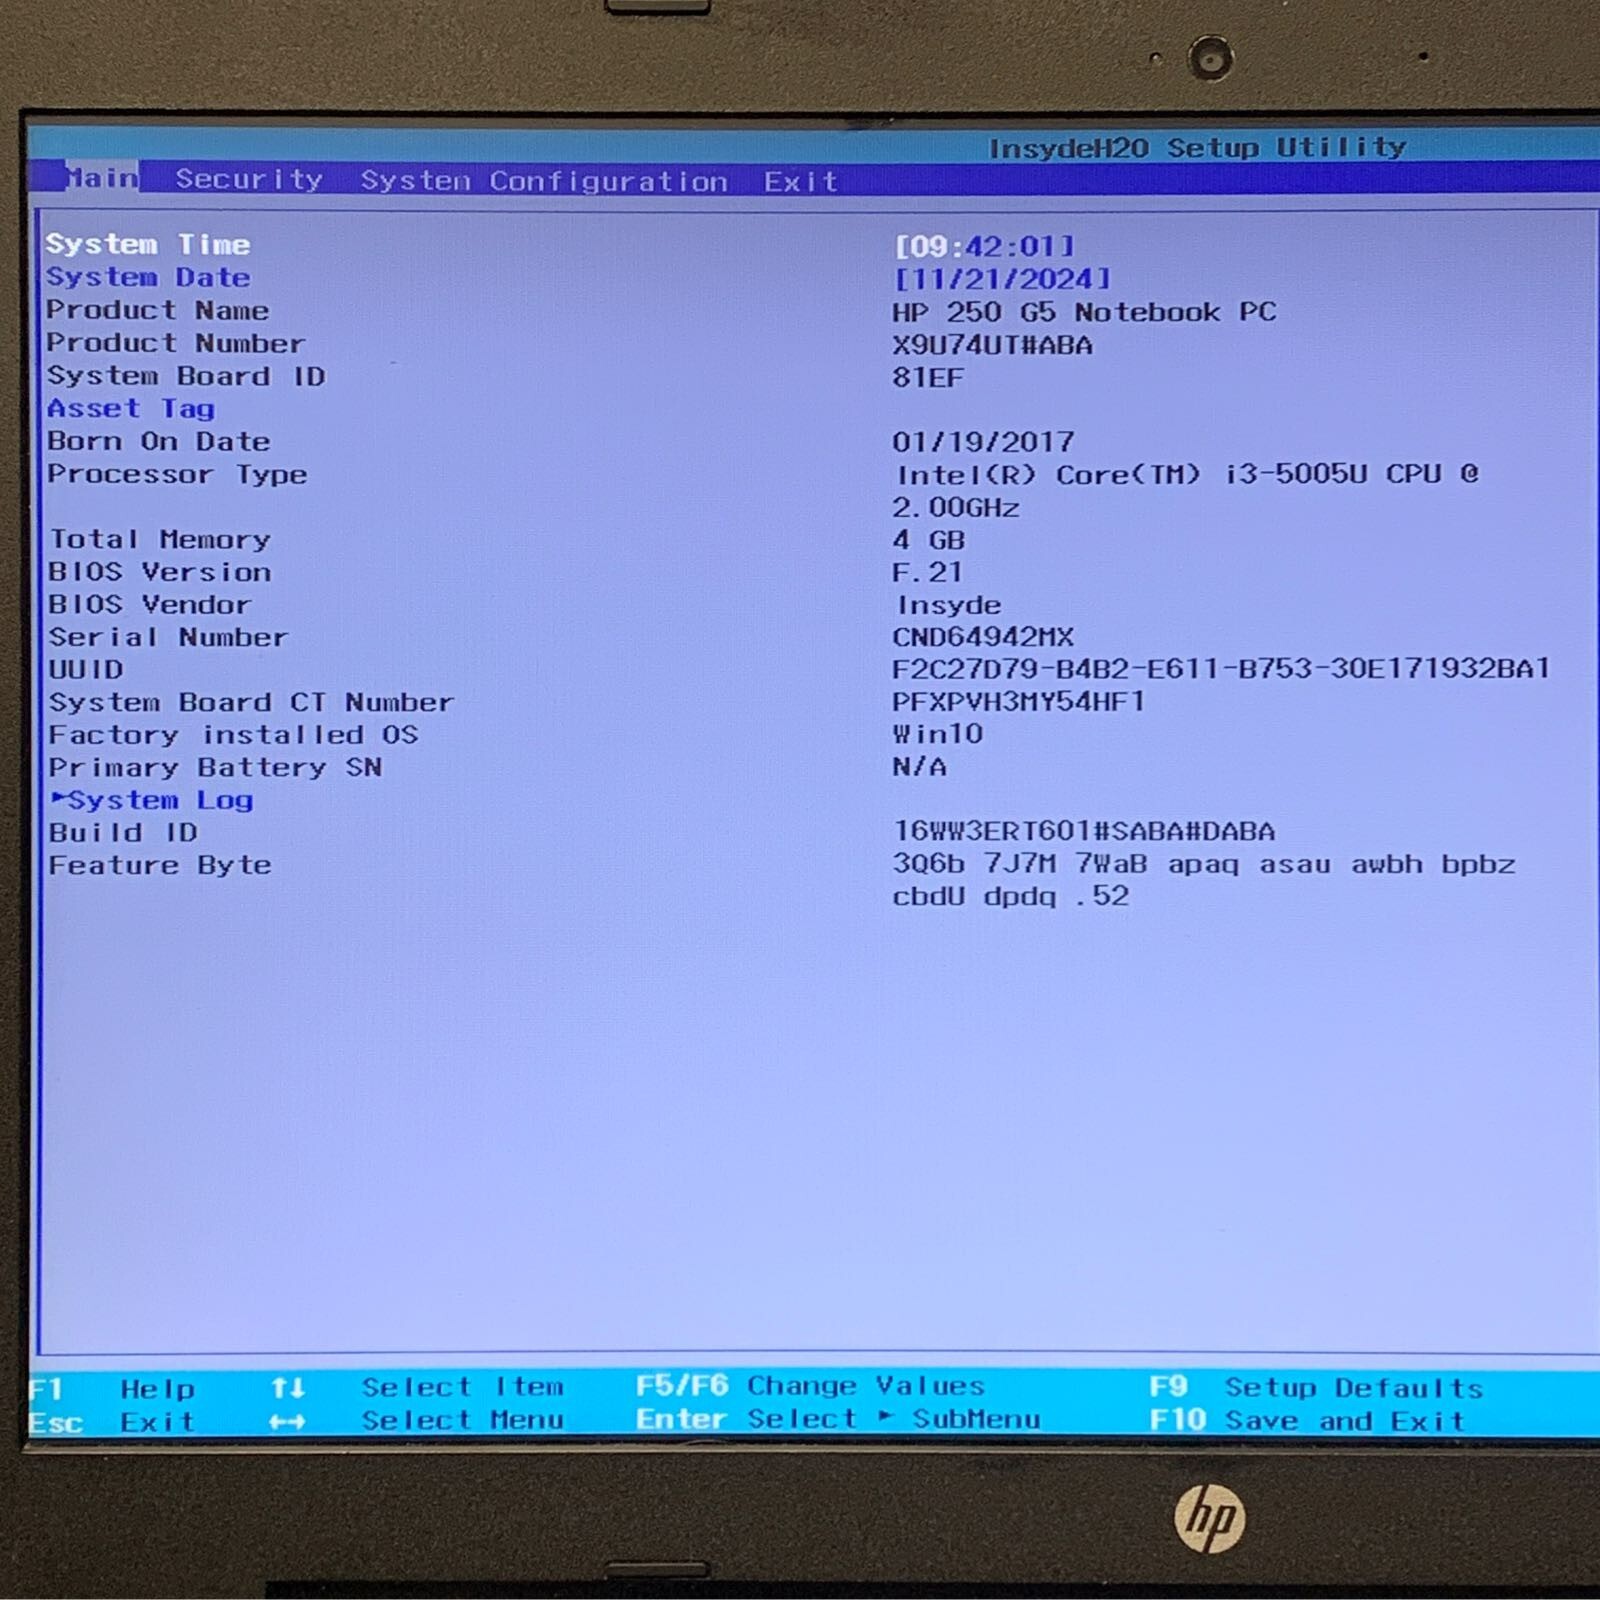The height and width of the screenshot is (1600, 1600).
Task: Click the CT number PFXPVH3MY54HF1
Action: 1018,701
